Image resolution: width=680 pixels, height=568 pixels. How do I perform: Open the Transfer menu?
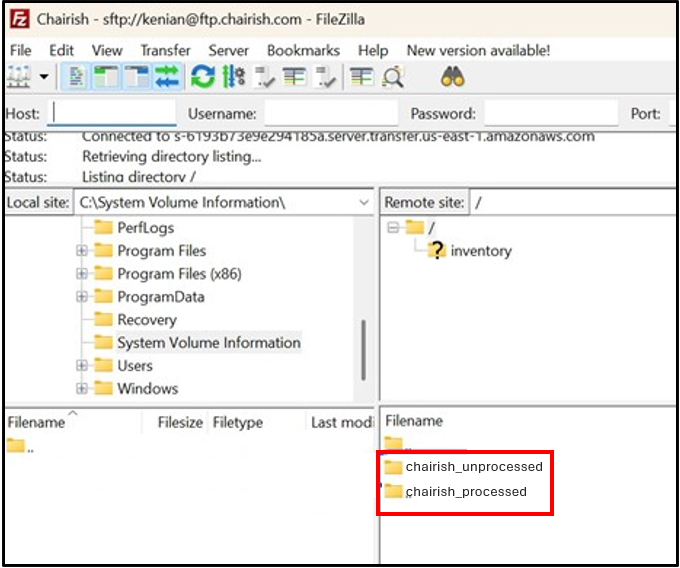click(165, 50)
